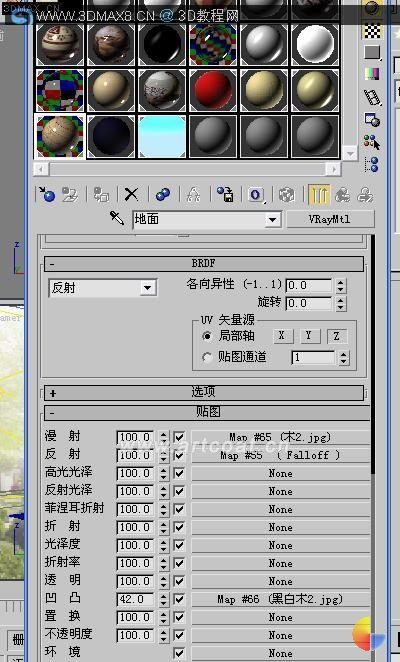Click the Go to Parent icon

tap(343, 195)
